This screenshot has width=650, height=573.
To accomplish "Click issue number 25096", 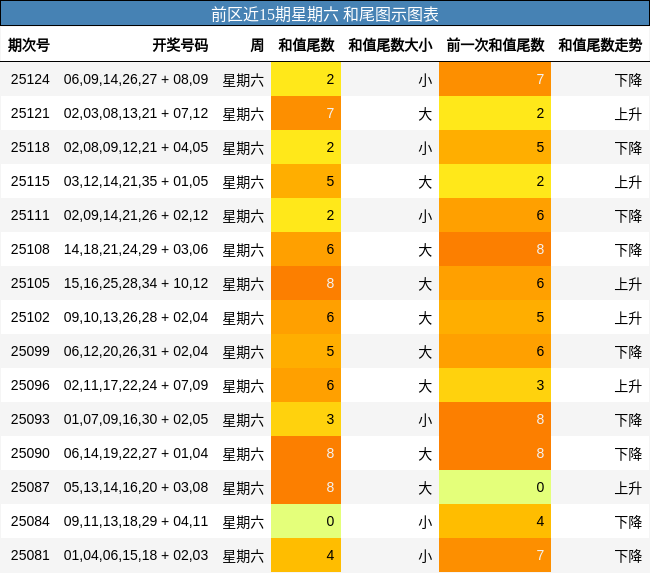I will click(x=30, y=385).
